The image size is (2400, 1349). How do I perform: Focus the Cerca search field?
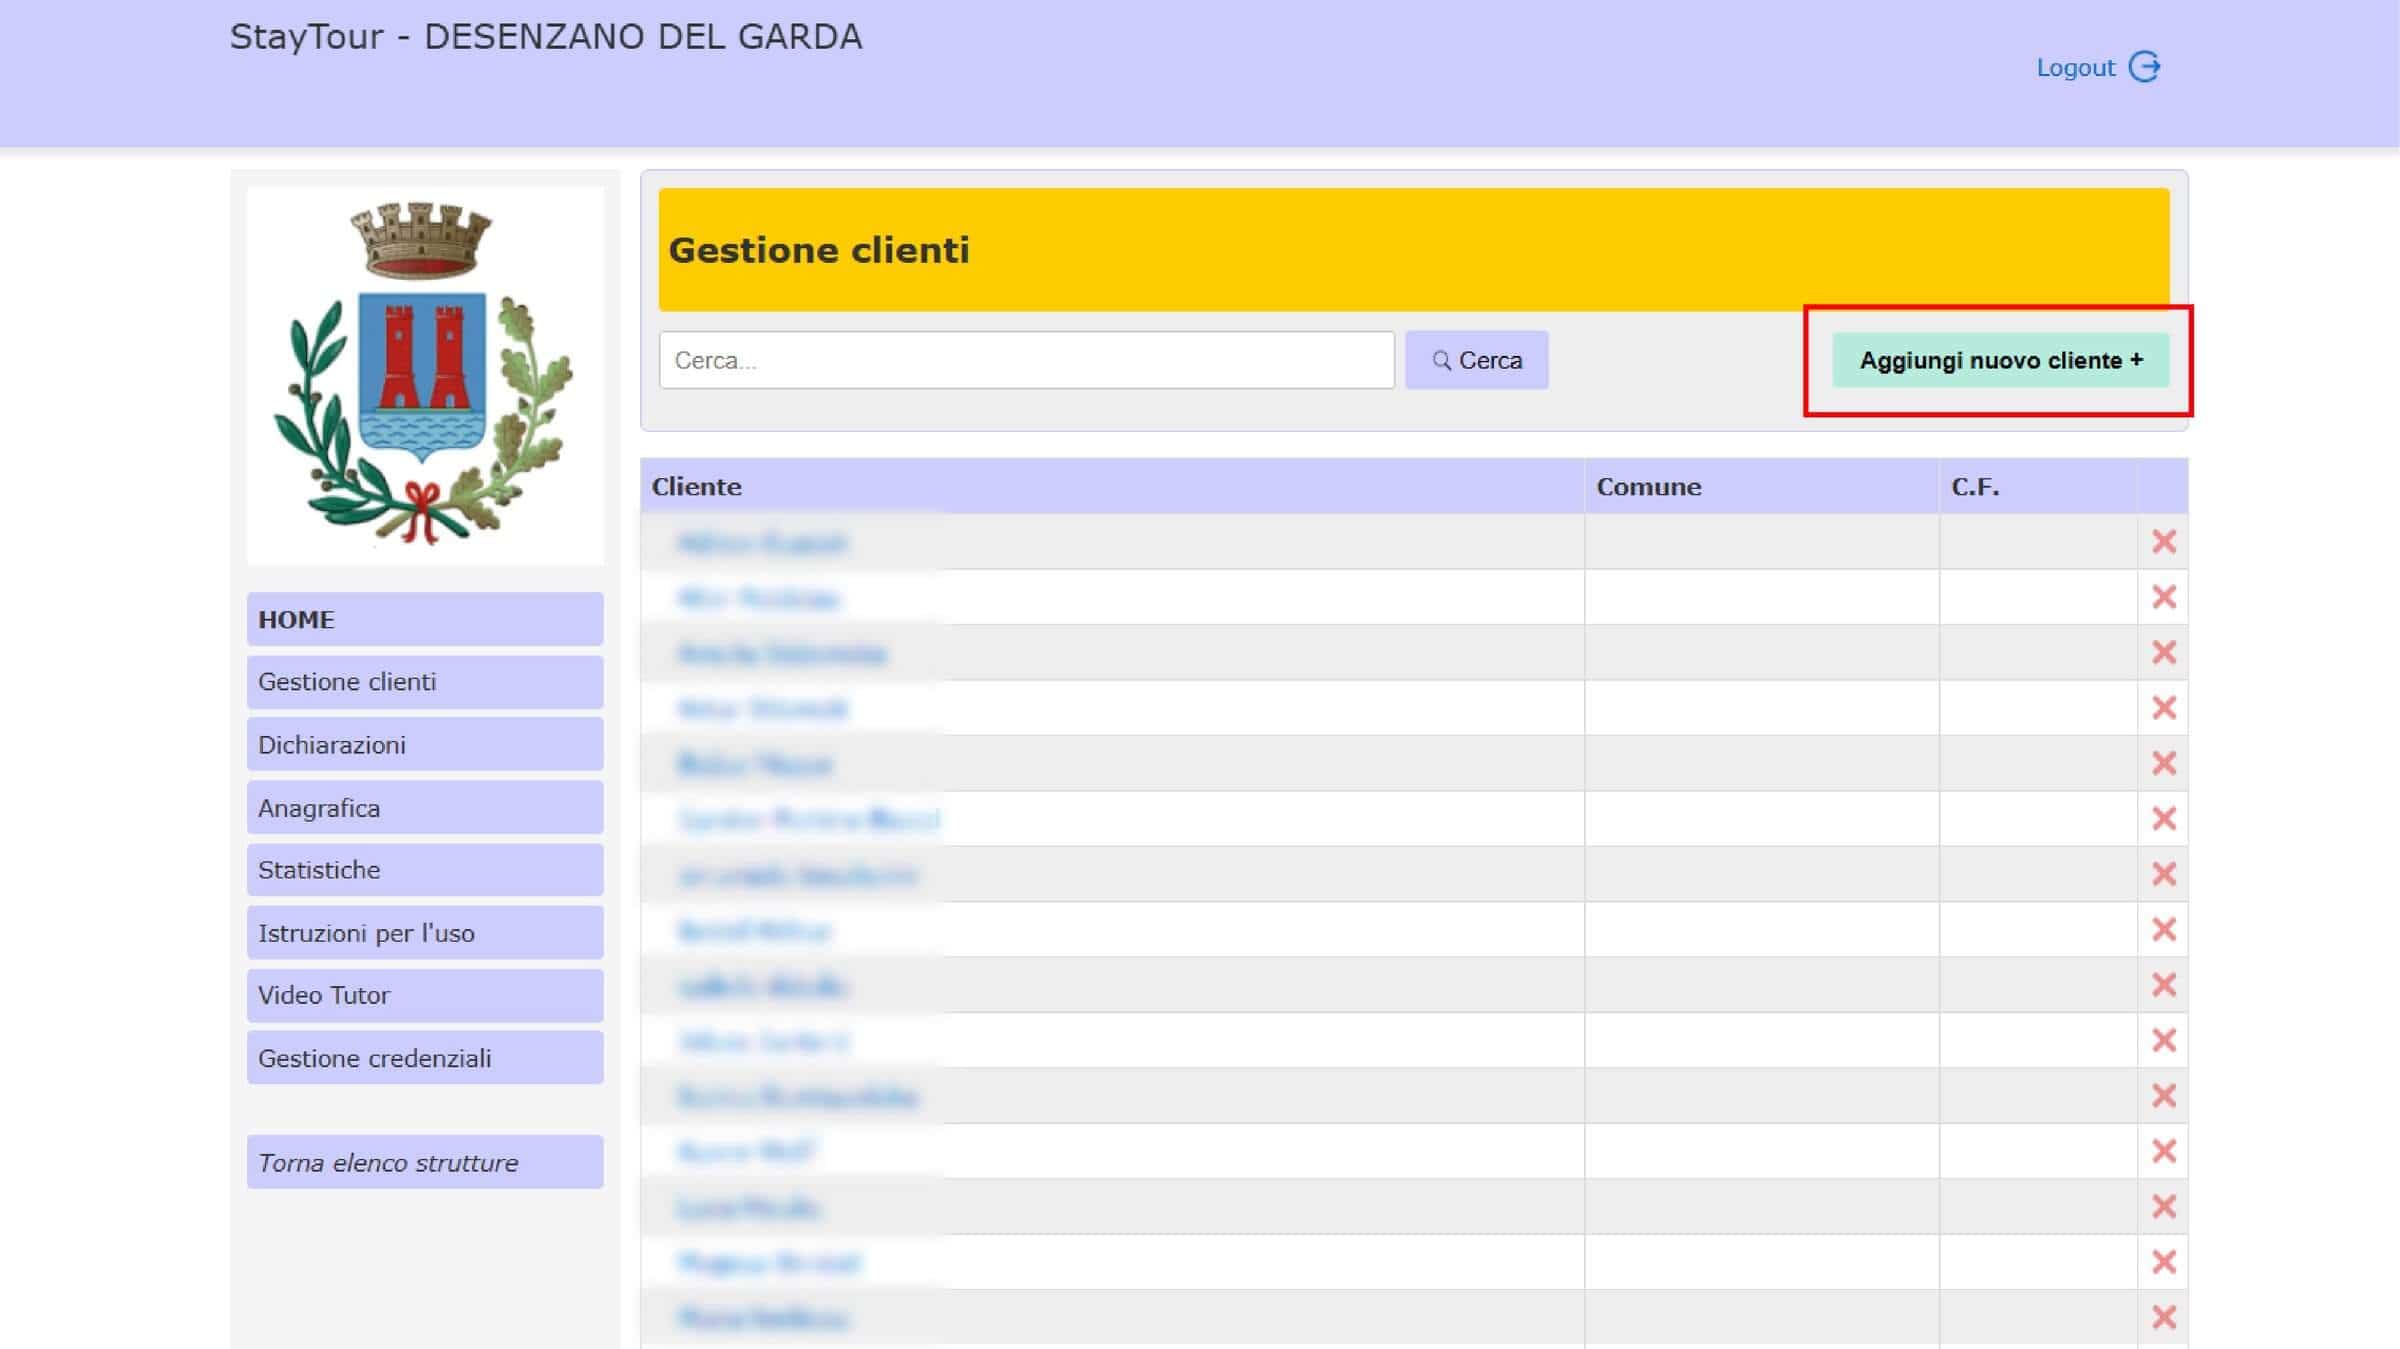coord(1026,360)
